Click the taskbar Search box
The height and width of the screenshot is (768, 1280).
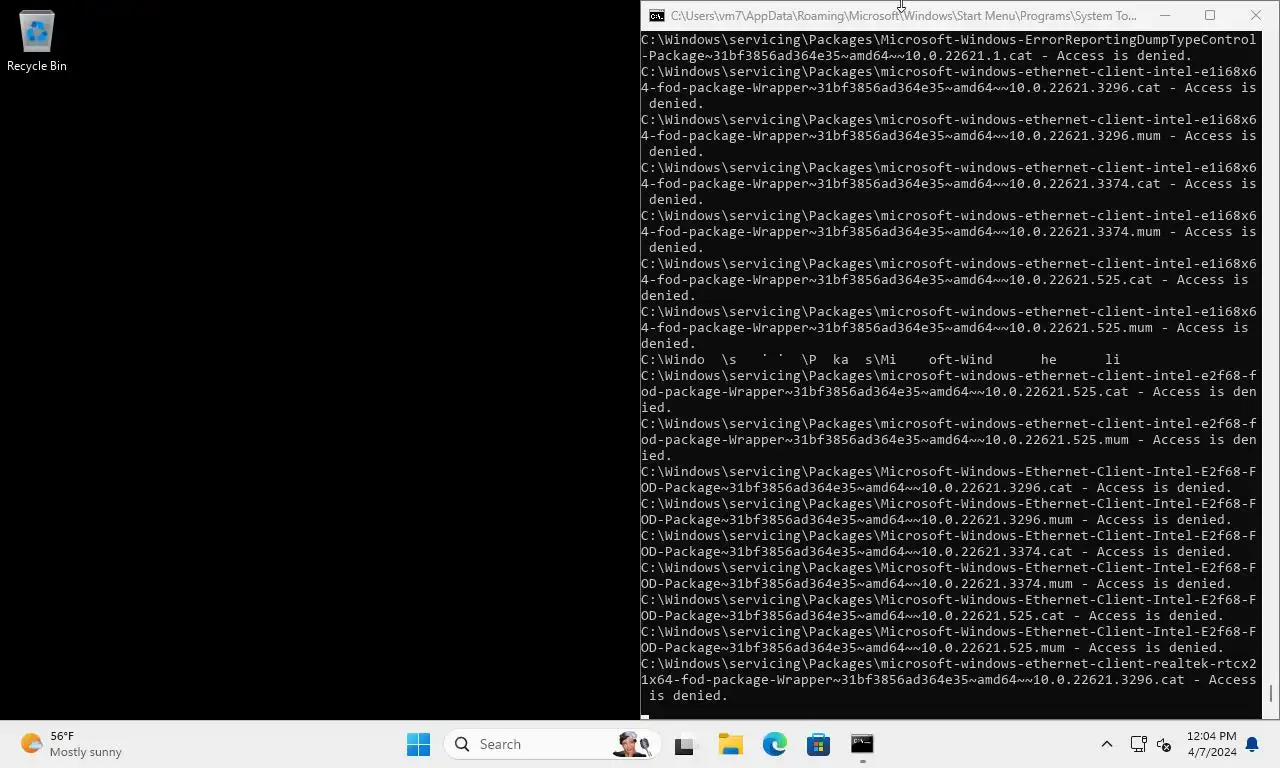click(x=552, y=744)
